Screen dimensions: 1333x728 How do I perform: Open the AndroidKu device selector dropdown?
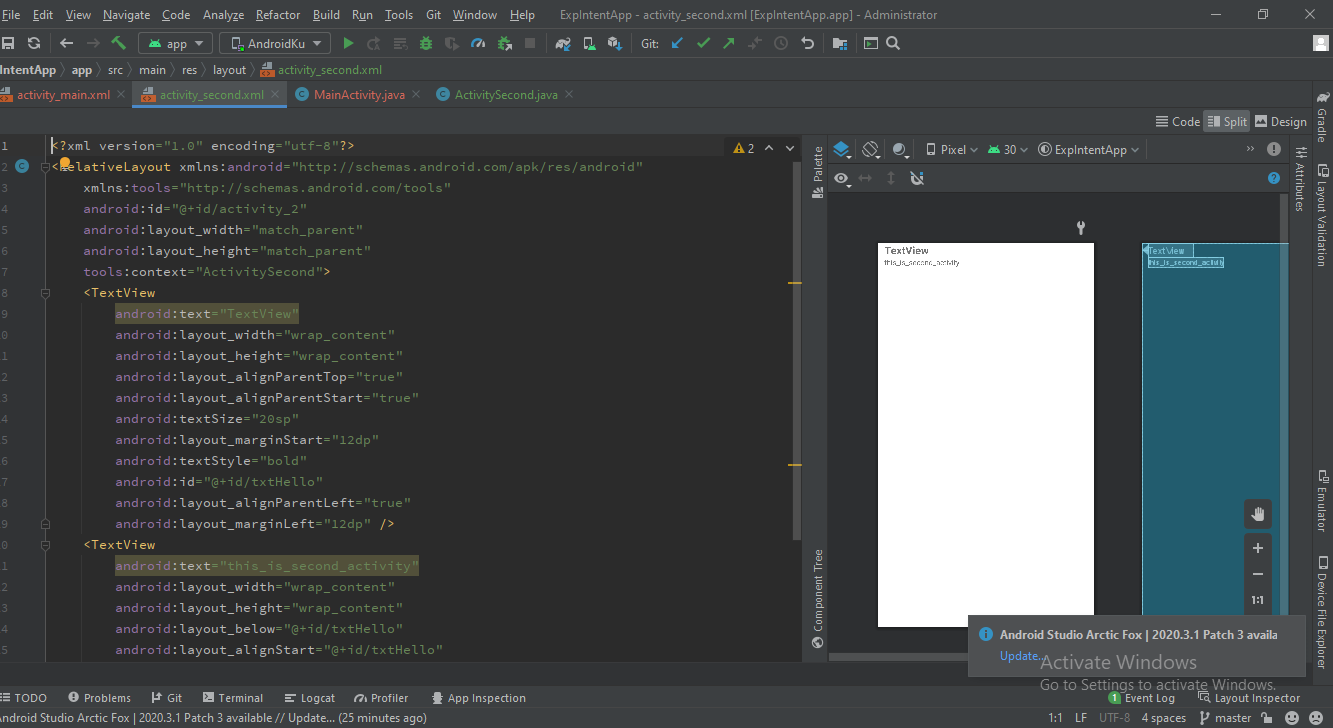click(274, 43)
